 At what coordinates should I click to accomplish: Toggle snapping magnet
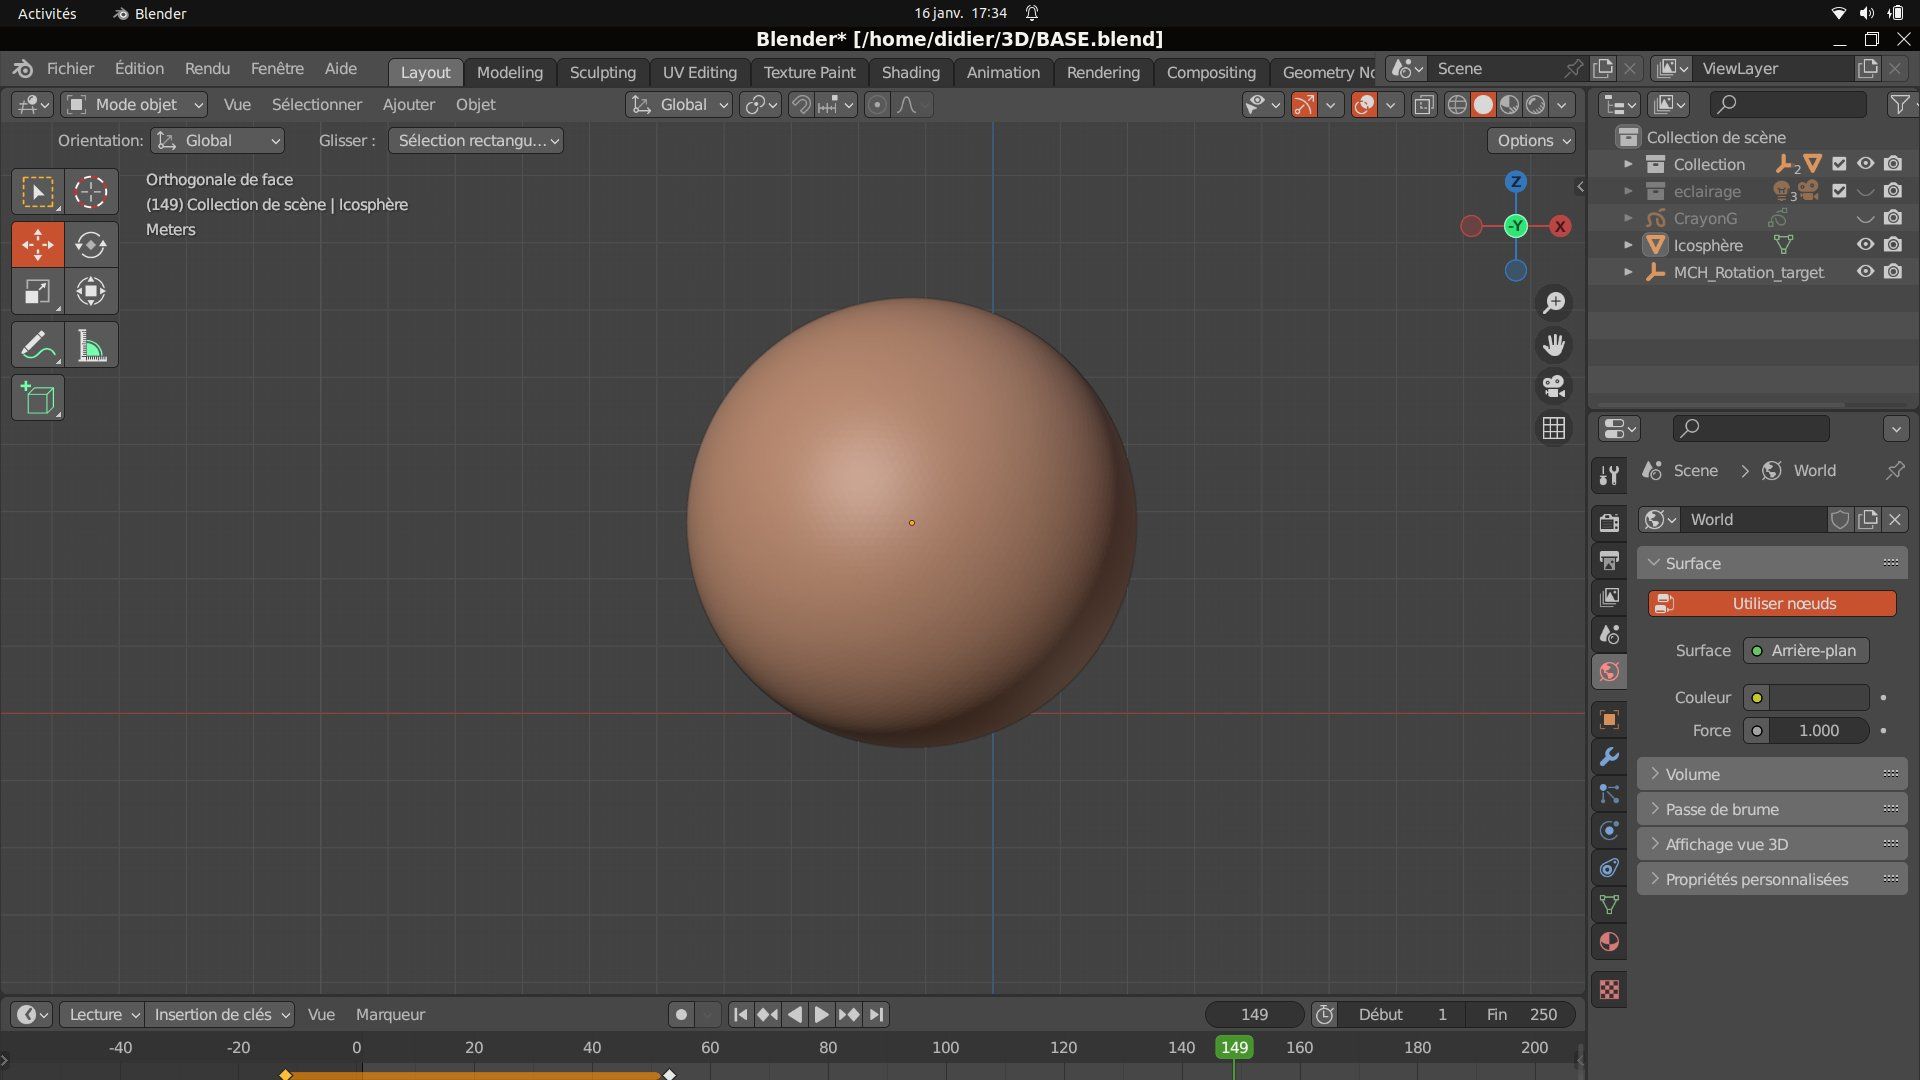[801, 105]
